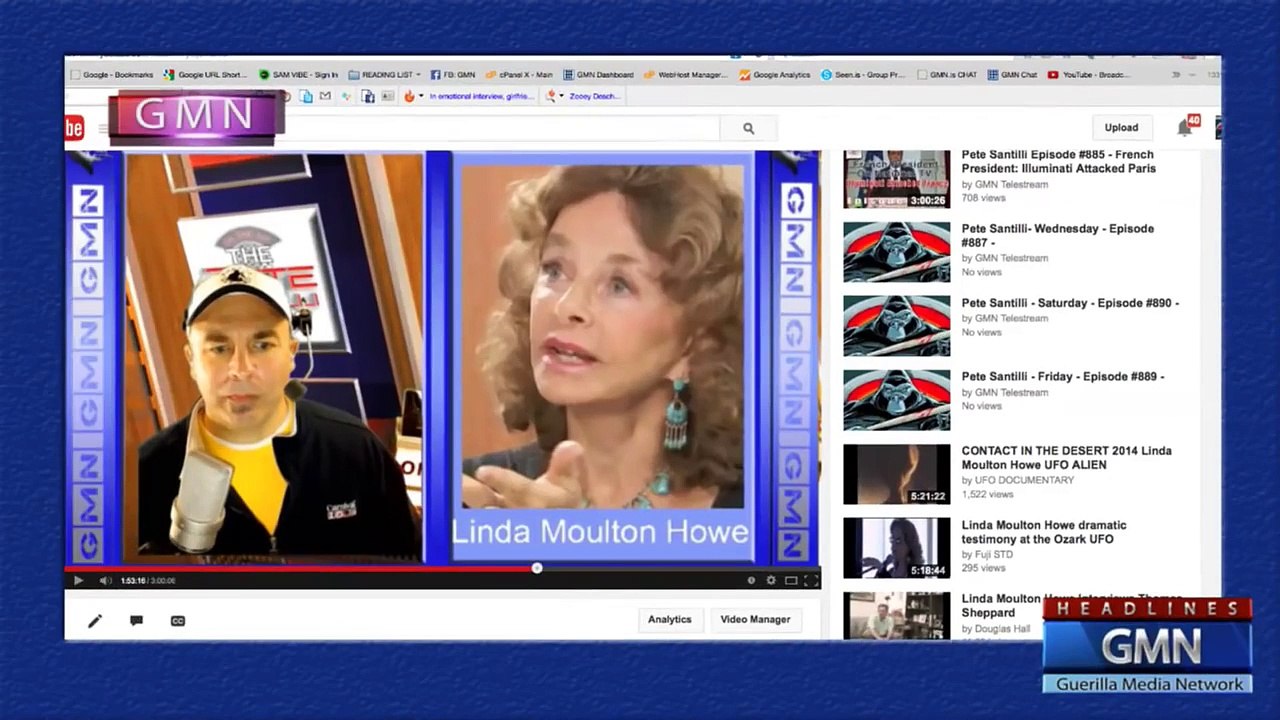Open the Fuji STD channel name
The image size is (1280, 720).
coord(994,554)
